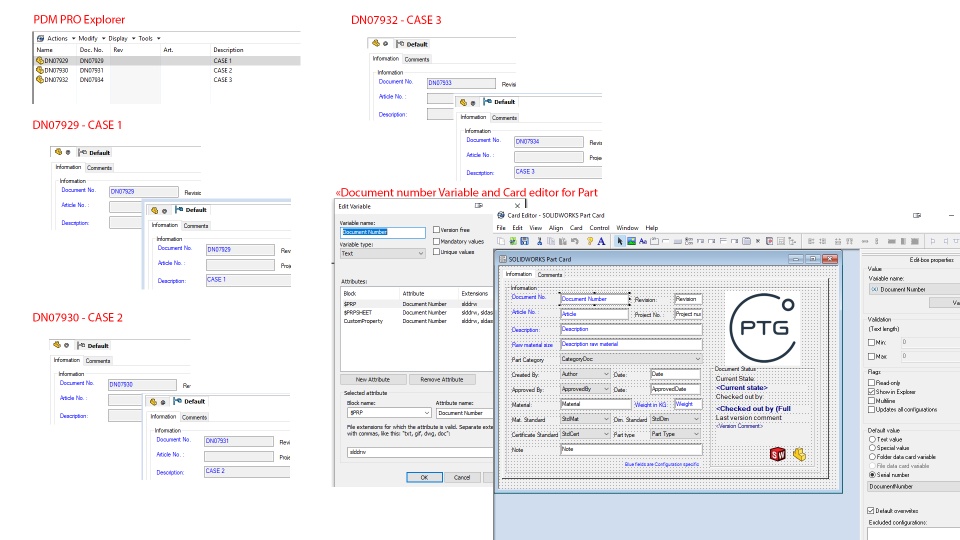
Task: Click the Paste icon in Card Editor toolbar
Action: point(563,241)
